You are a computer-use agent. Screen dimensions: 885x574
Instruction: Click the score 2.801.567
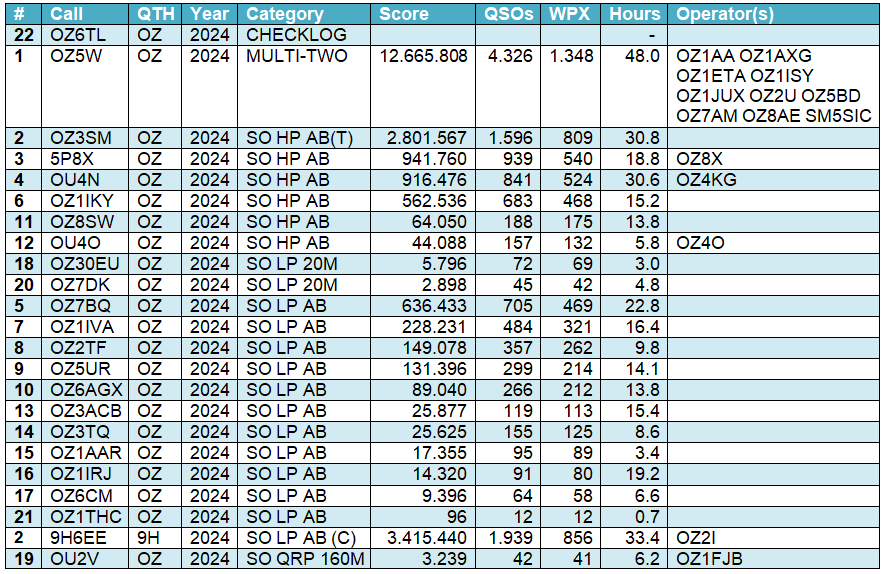[x=427, y=138]
